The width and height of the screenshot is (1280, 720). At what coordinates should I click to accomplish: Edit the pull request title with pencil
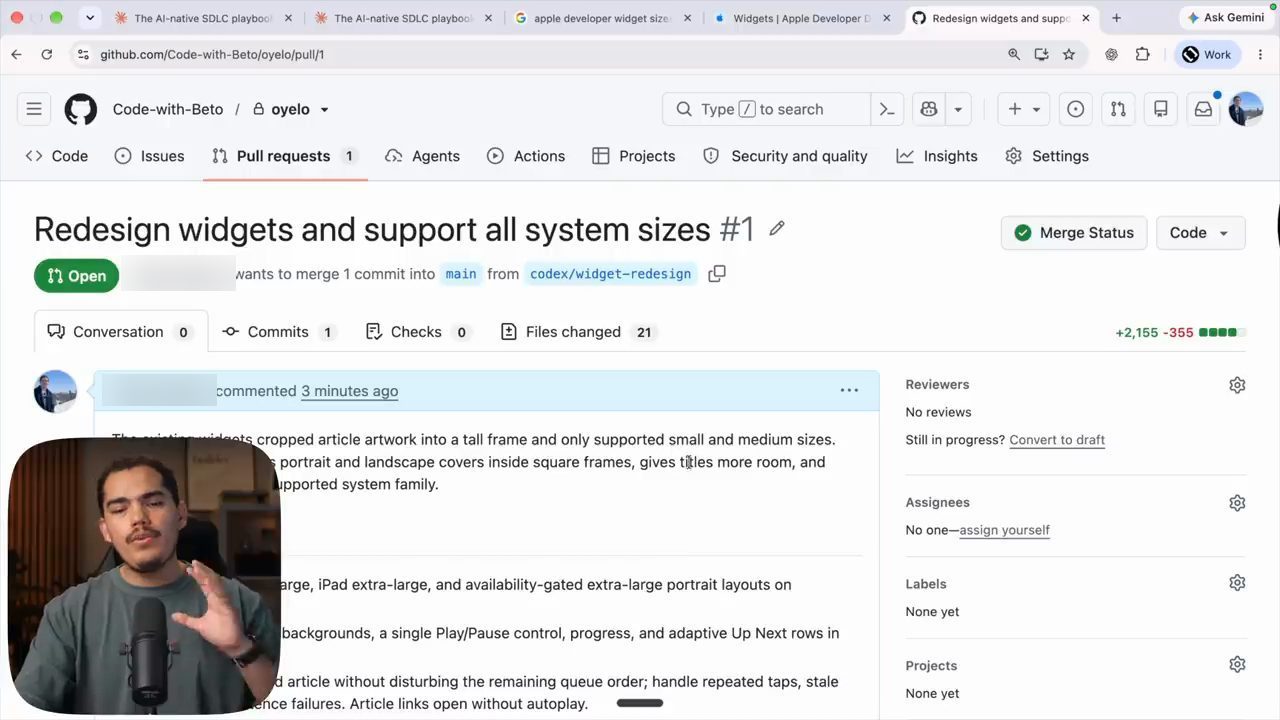[x=777, y=229]
